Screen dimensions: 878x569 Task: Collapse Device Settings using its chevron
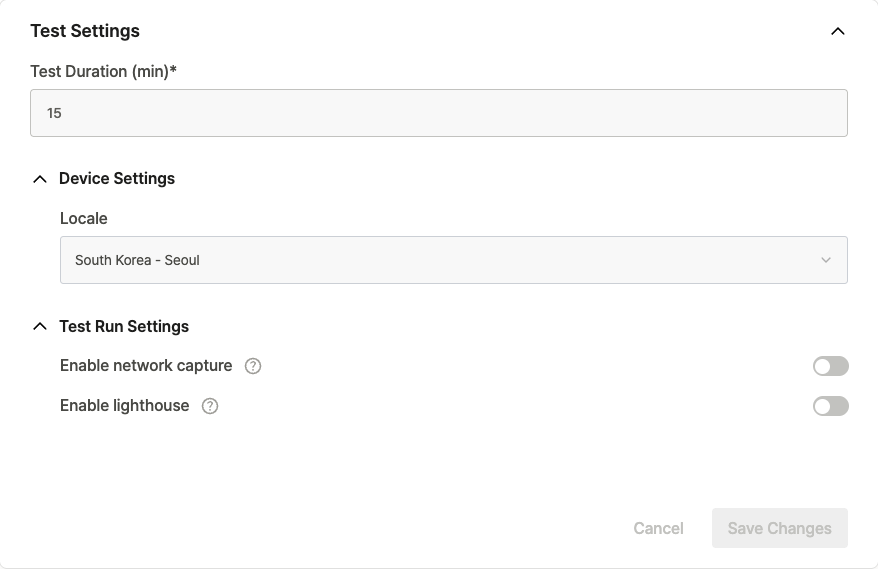point(40,179)
